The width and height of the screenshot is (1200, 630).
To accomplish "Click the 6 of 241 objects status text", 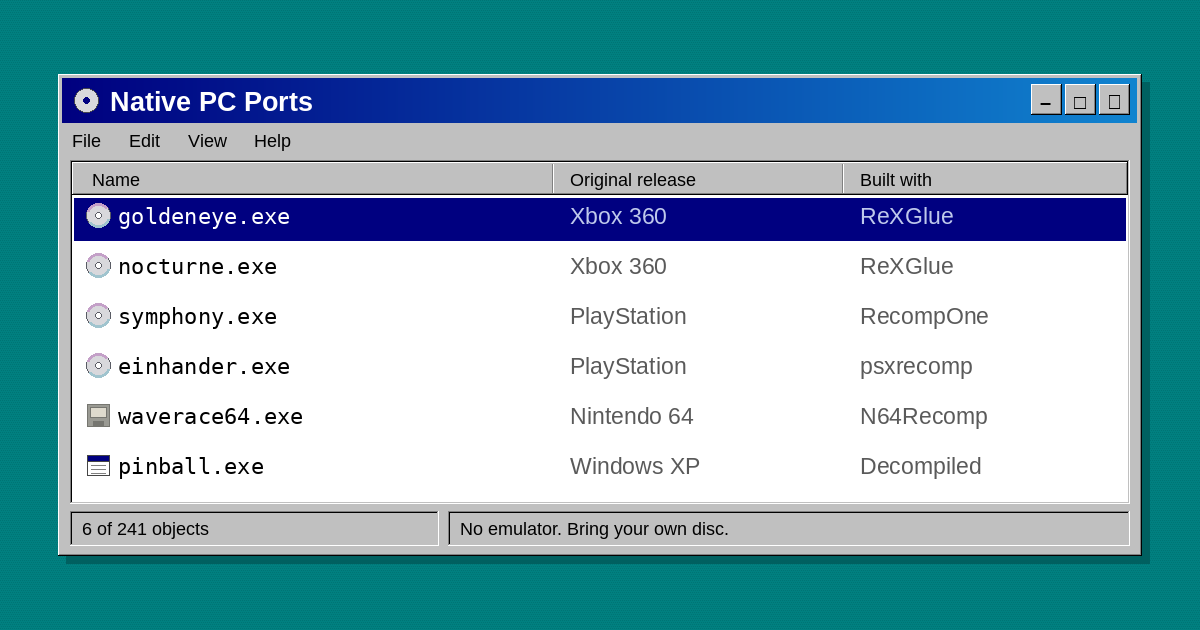I will [146, 529].
